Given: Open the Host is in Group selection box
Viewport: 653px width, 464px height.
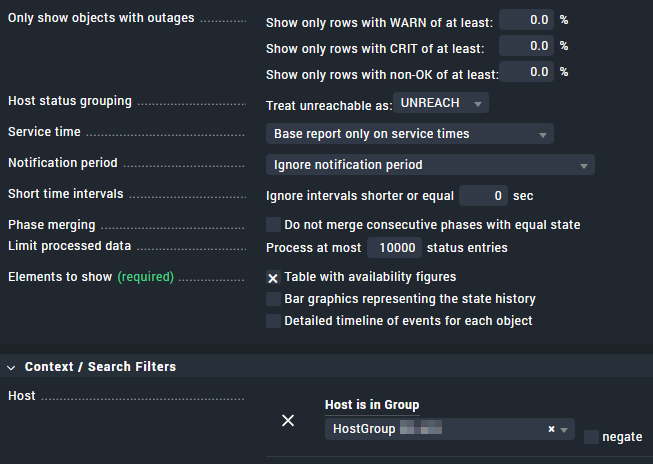Looking at the screenshot, I should [x=436, y=429].
